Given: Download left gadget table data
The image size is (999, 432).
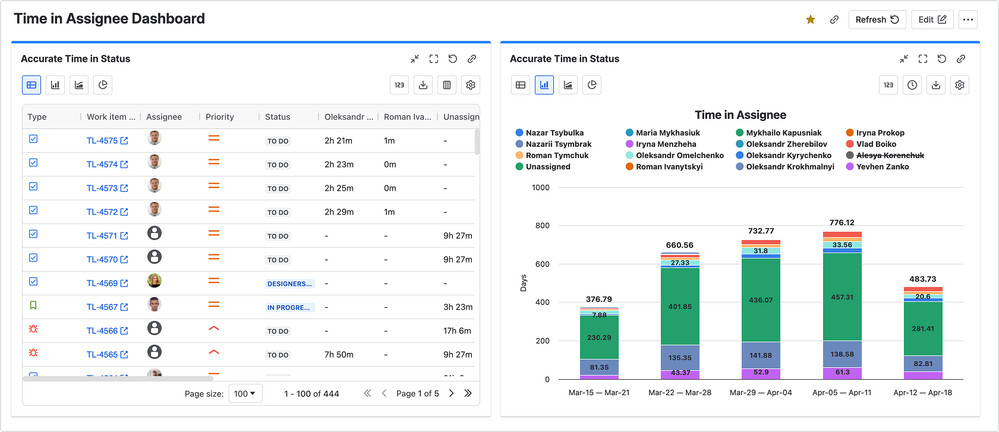Looking at the screenshot, I should point(423,85).
